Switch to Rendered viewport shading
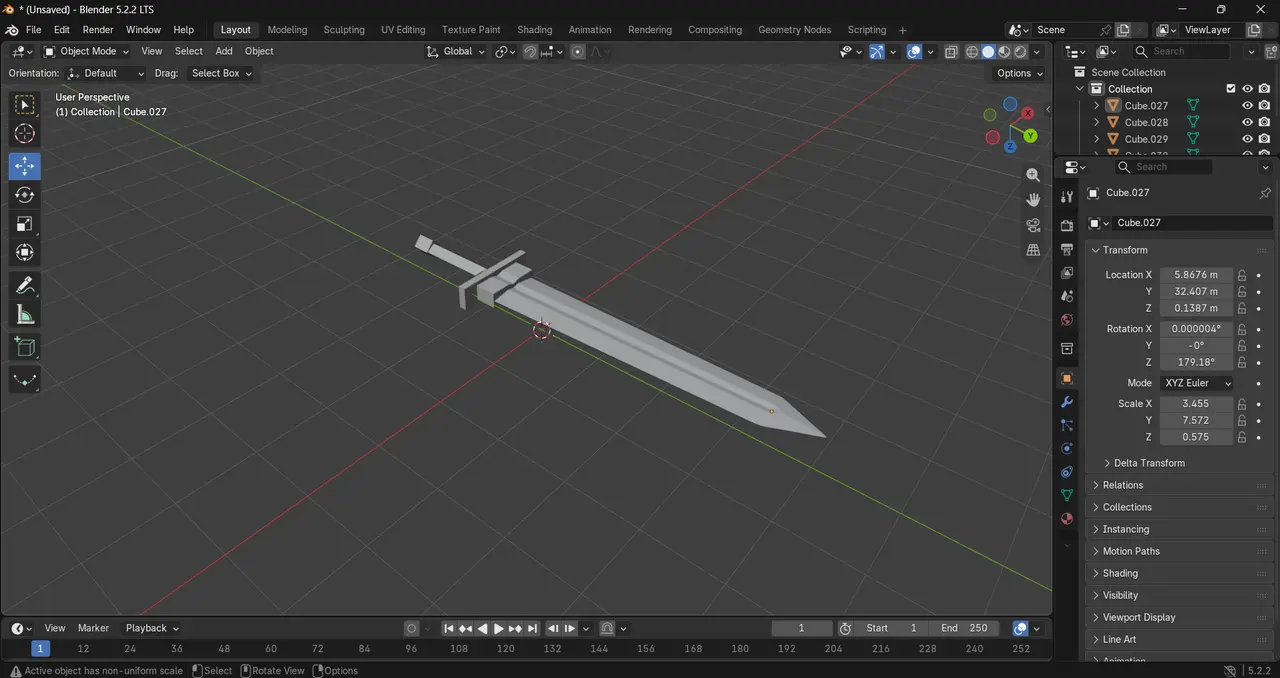 pos(1020,52)
